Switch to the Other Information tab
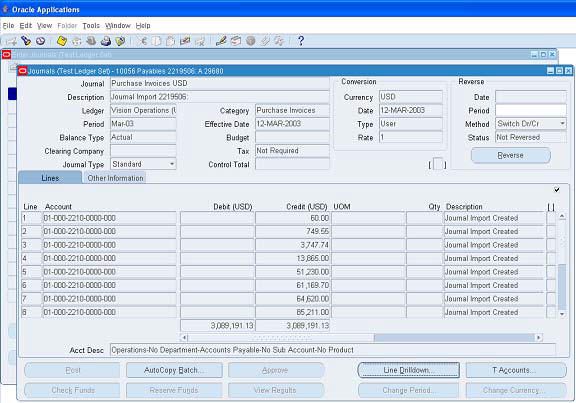 pyautogui.click(x=115, y=178)
